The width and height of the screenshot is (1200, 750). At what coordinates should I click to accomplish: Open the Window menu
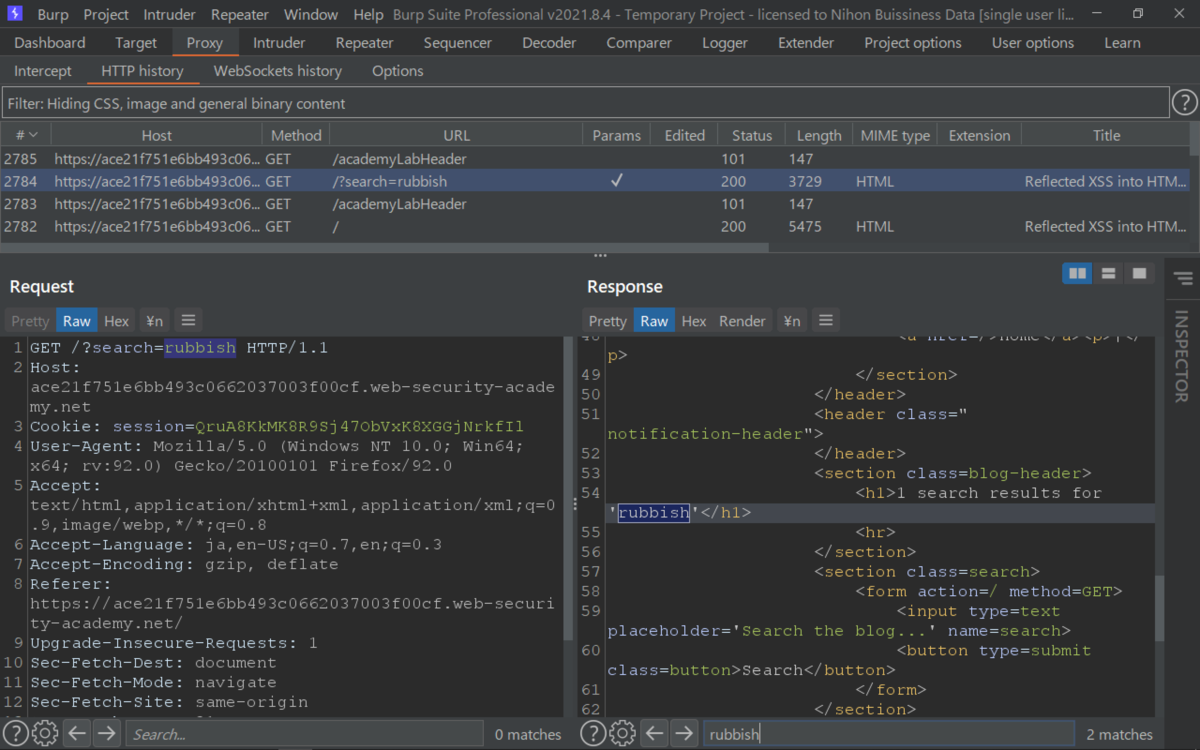point(311,15)
